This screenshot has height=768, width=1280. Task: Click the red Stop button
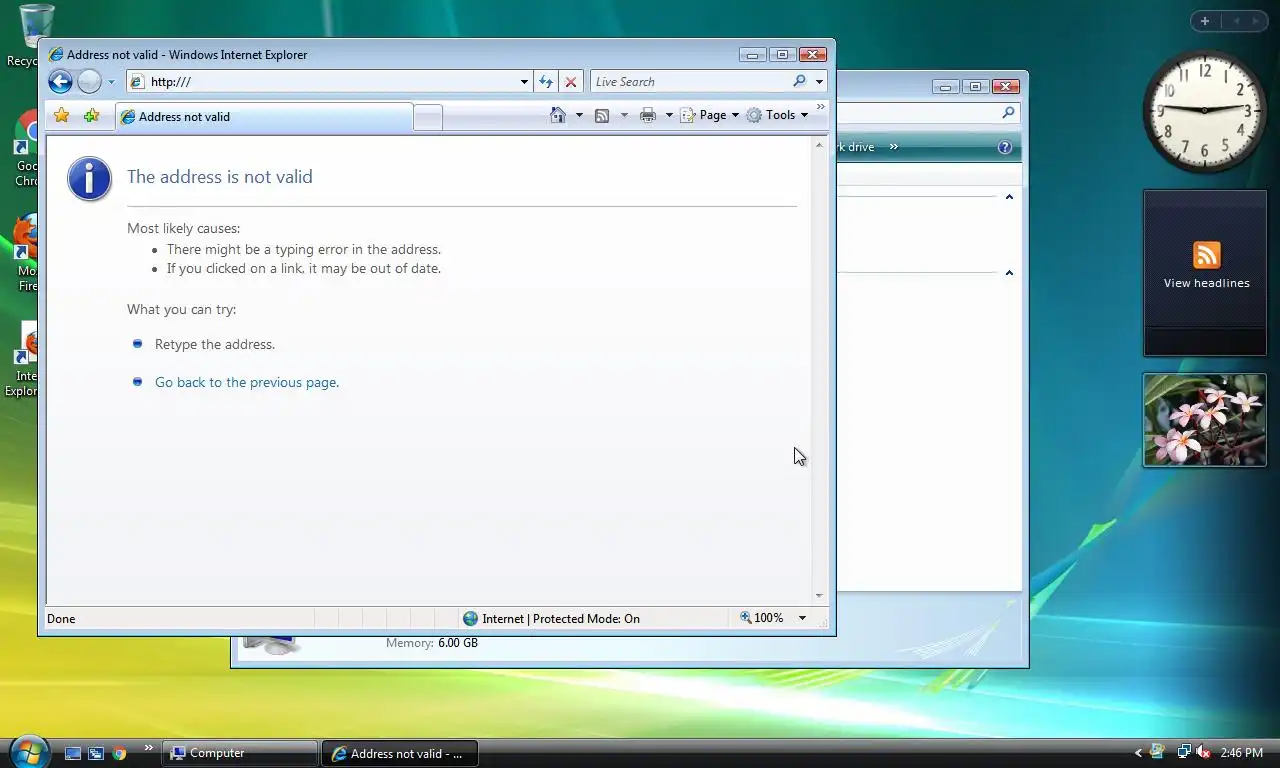(571, 82)
